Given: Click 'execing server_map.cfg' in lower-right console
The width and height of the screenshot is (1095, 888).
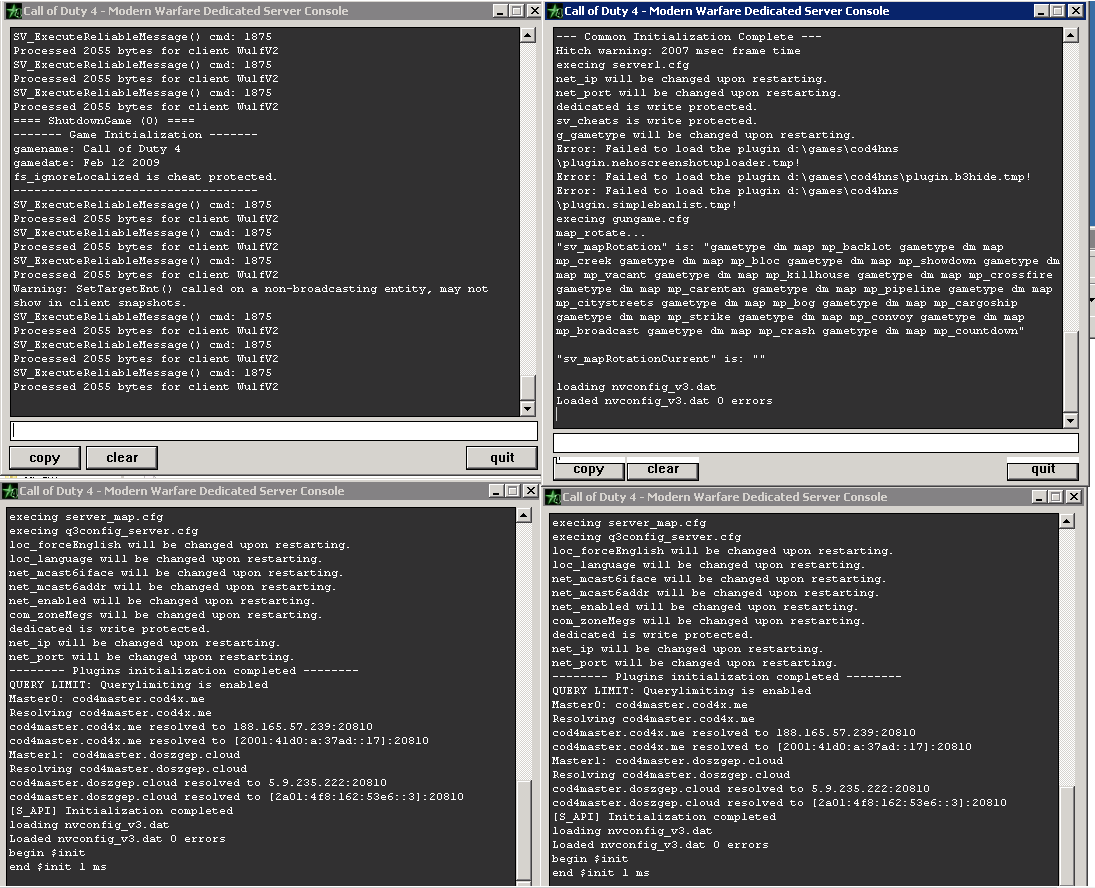Looking at the screenshot, I should coord(629,523).
